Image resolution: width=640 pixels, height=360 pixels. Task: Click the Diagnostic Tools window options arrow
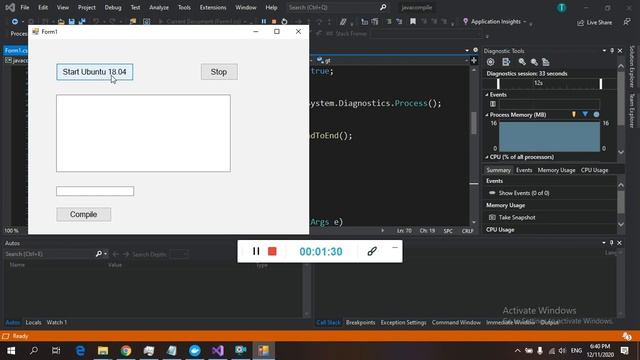click(604, 51)
